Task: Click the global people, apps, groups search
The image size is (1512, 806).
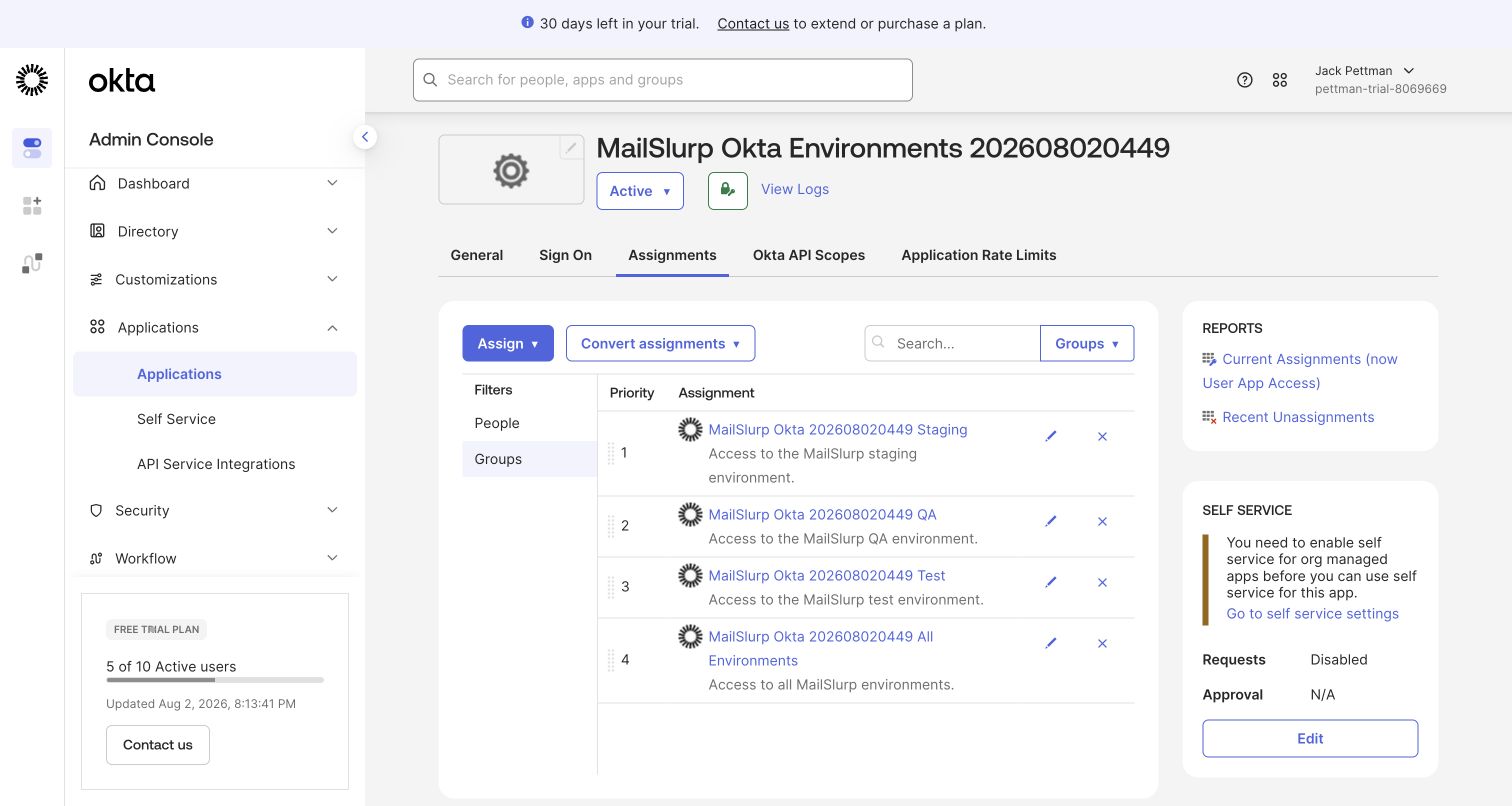Action: (x=663, y=80)
